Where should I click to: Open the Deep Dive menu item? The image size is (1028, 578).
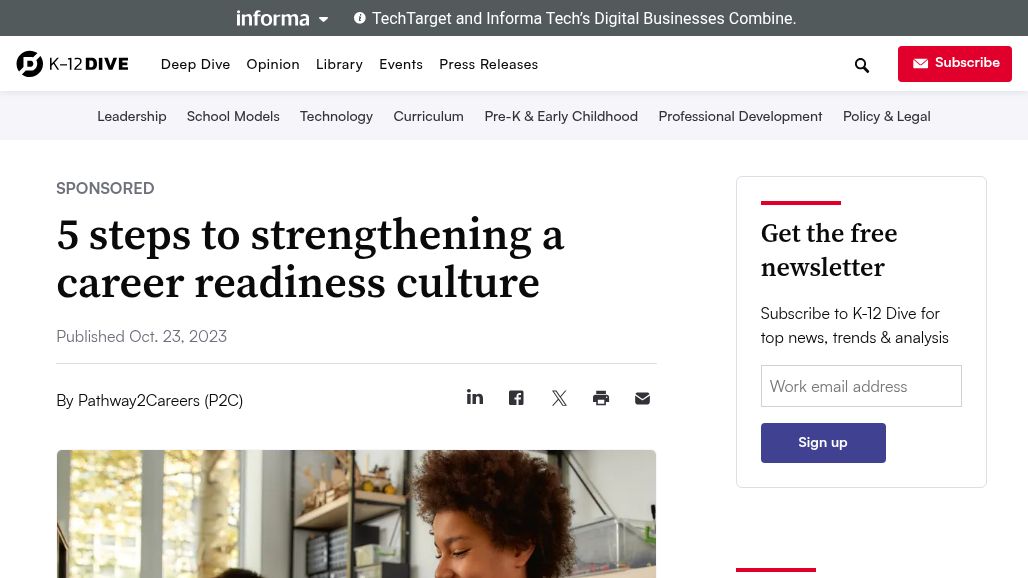click(x=195, y=64)
